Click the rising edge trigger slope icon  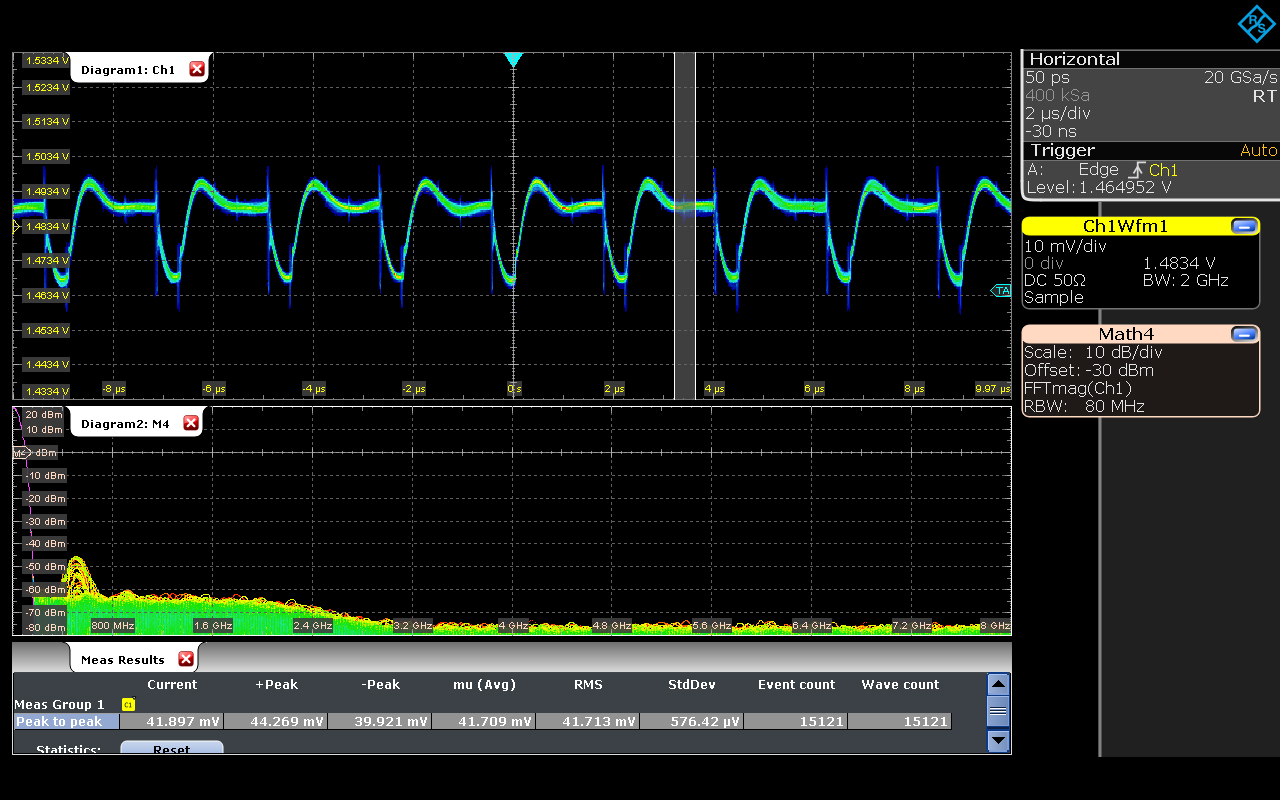point(1136,170)
